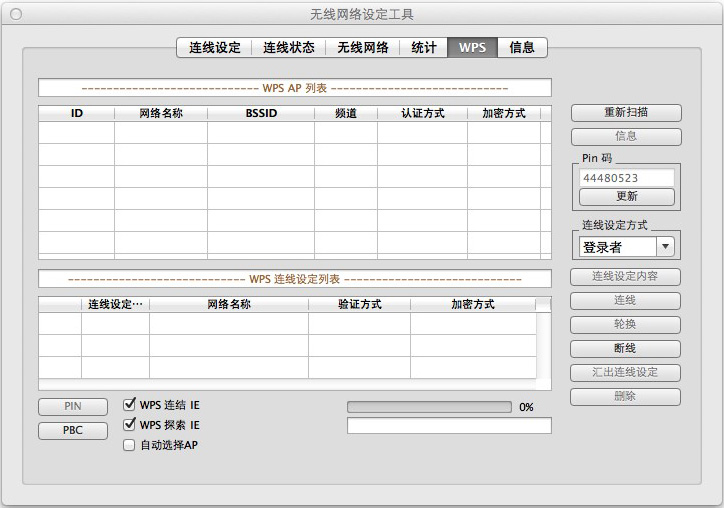Click the BSSID column header
Screen dimensions: 724x508
pos(261,114)
